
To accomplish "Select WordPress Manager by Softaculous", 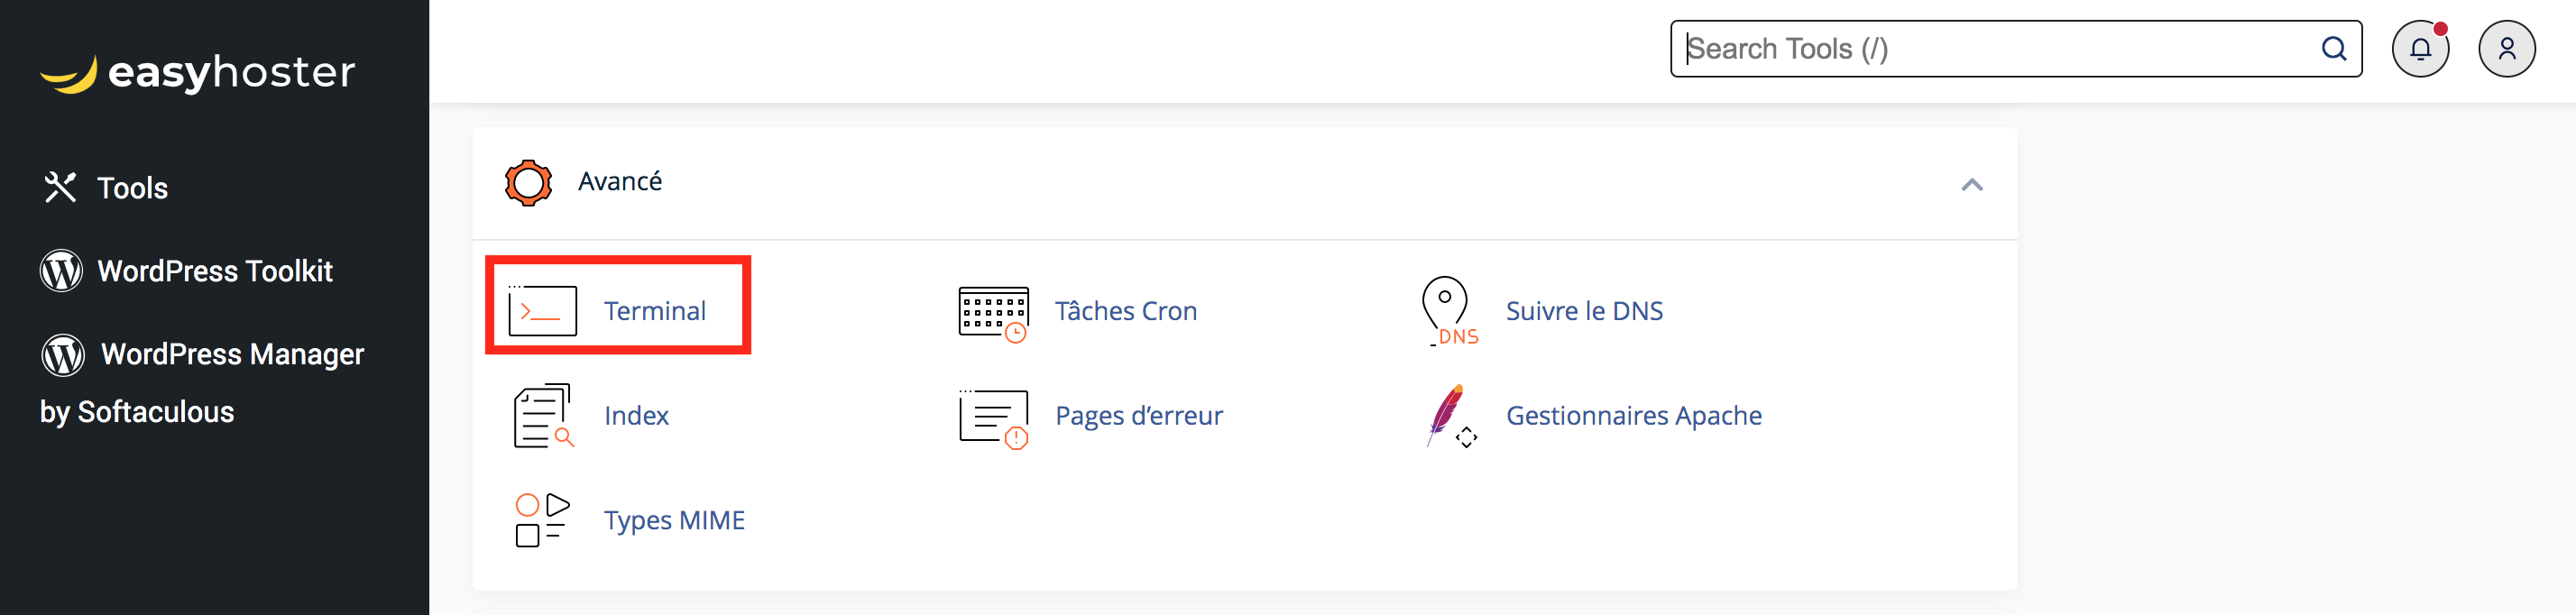I will tap(202, 381).
